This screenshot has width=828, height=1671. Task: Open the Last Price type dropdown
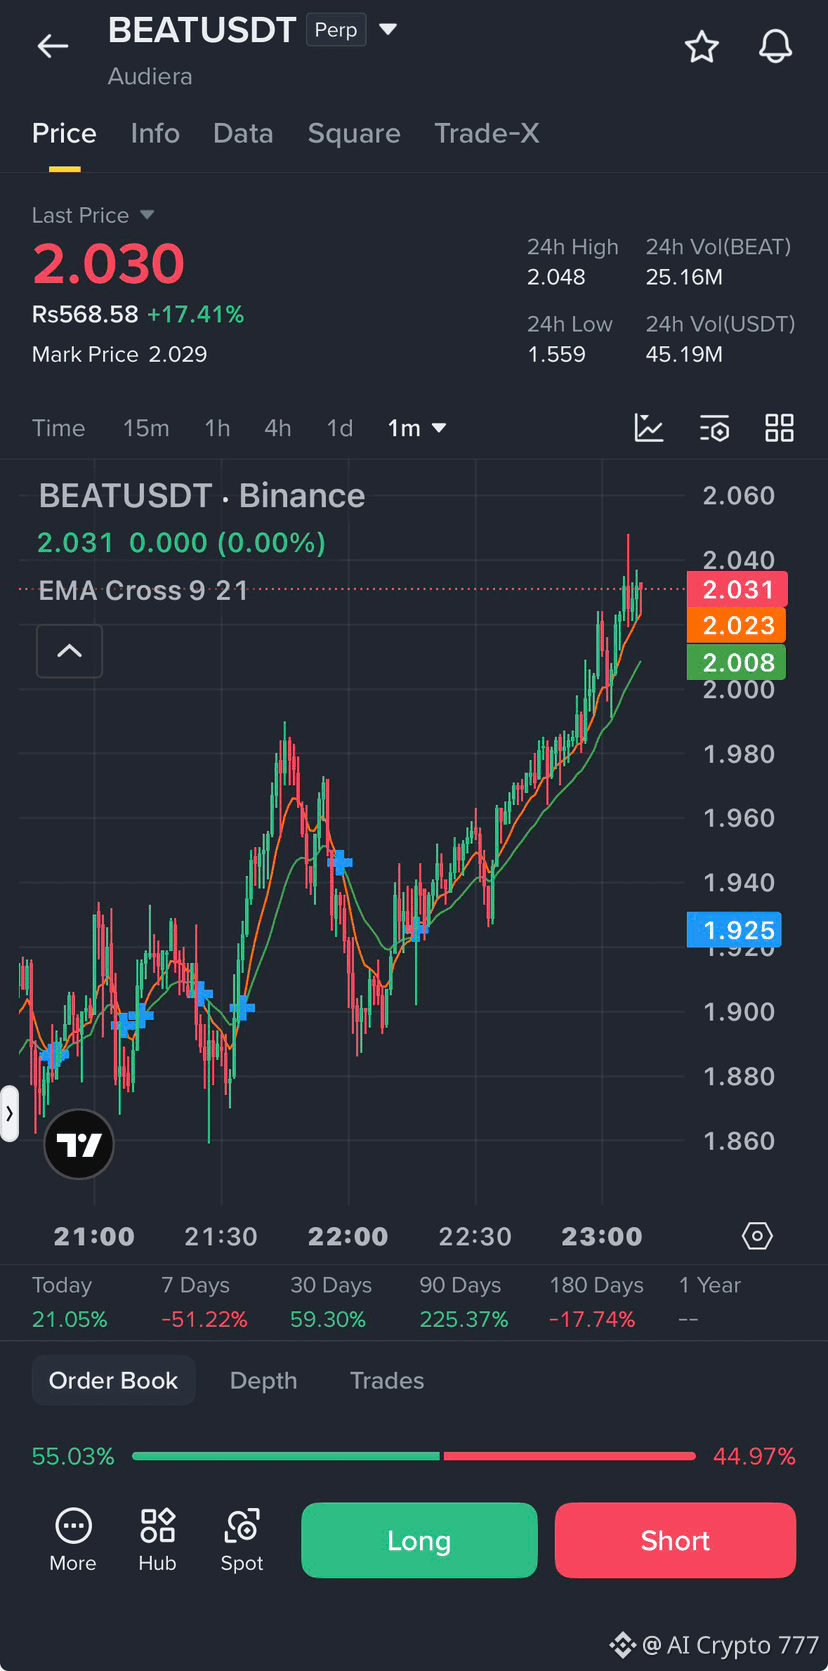[x=147, y=215]
